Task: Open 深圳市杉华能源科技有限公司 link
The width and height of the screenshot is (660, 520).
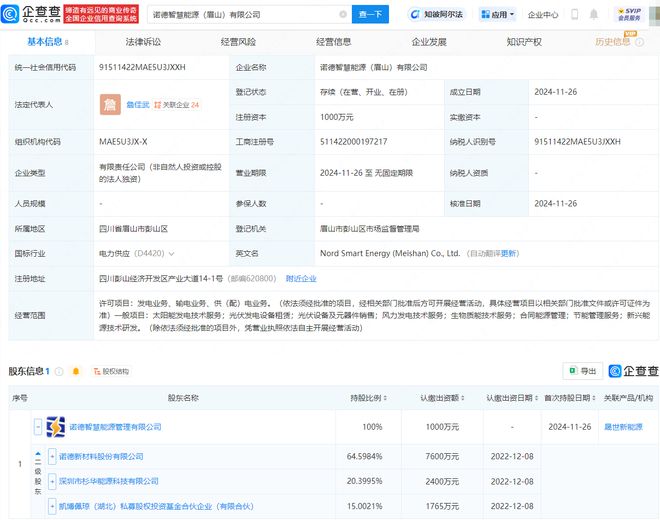Action: pos(109,481)
